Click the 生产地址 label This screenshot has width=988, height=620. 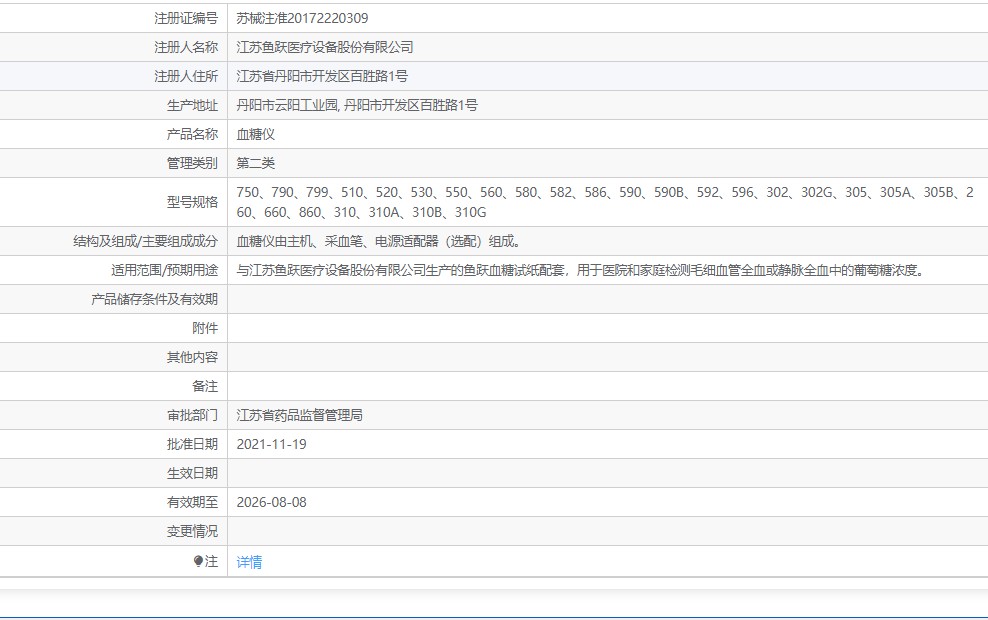[192, 105]
